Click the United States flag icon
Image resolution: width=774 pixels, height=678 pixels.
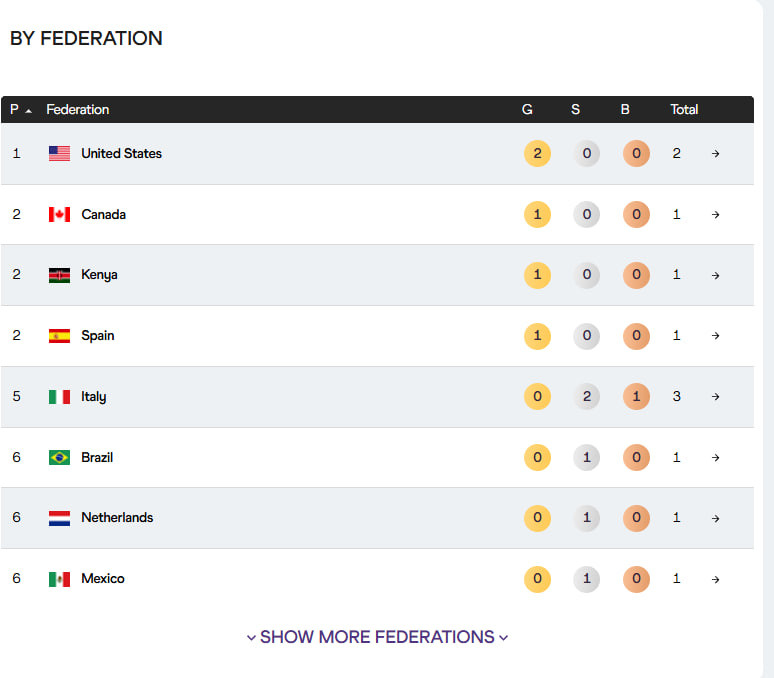(59, 154)
